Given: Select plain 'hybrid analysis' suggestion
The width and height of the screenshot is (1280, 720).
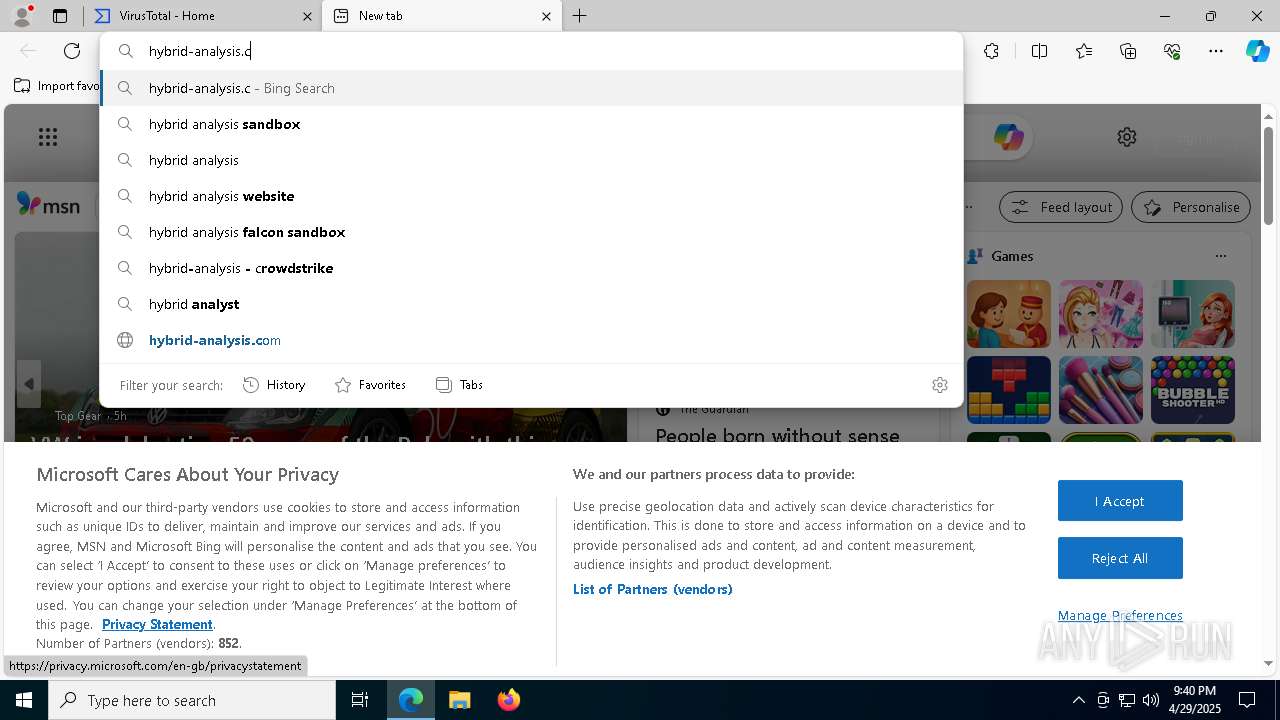Looking at the screenshot, I should tap(531, 160).
